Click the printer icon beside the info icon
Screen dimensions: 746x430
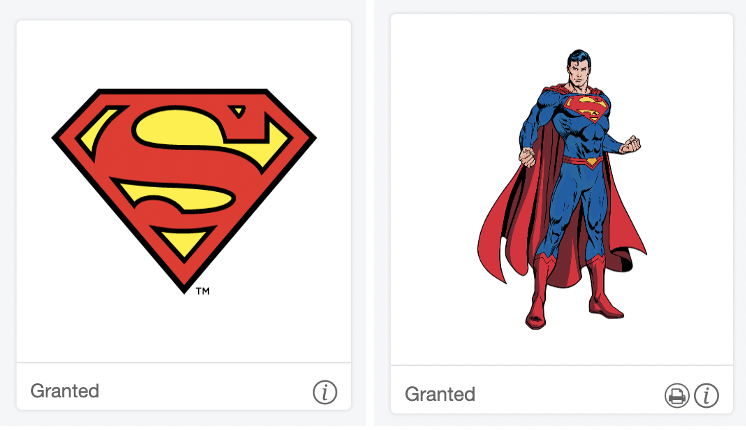[x=677, y=395]
